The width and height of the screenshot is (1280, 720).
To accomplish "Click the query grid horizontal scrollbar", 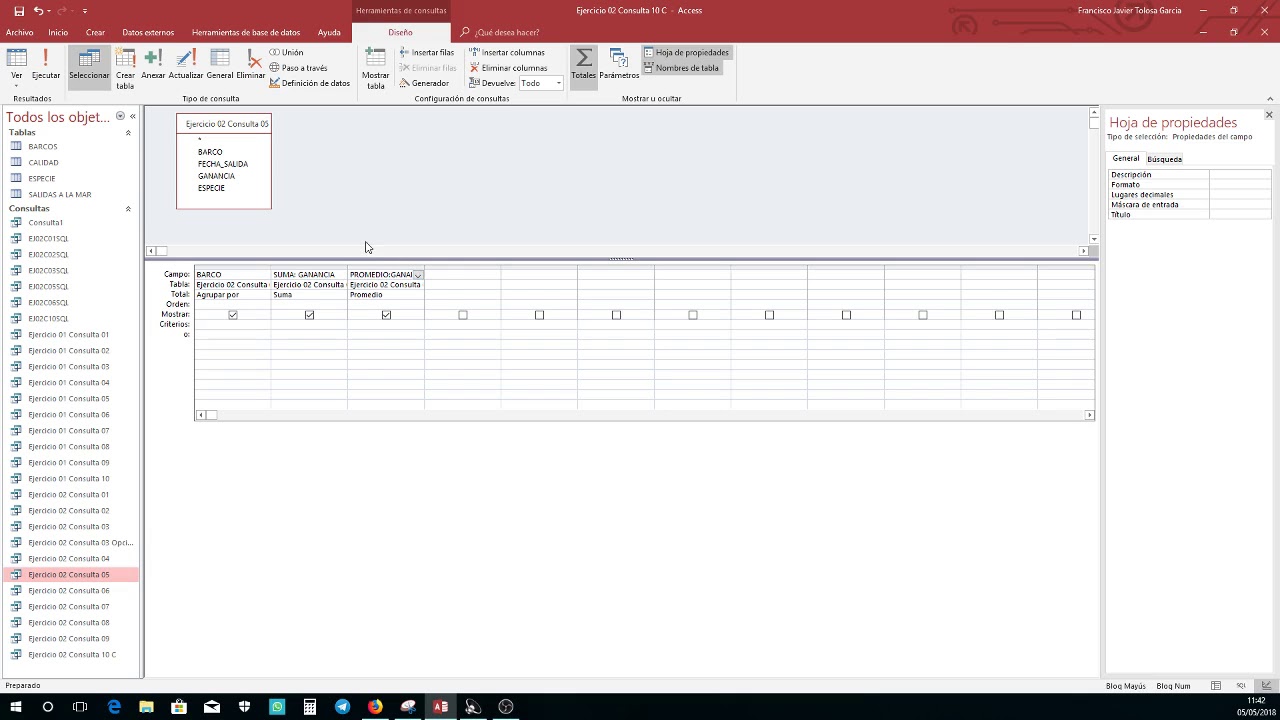I will [x=645, y=415].
